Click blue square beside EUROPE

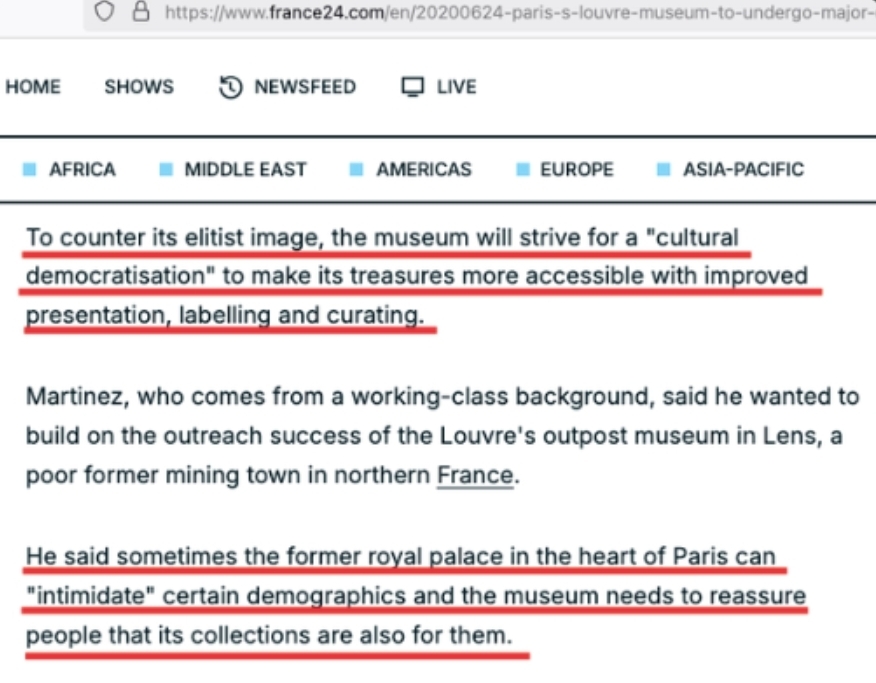coord(523,169)
